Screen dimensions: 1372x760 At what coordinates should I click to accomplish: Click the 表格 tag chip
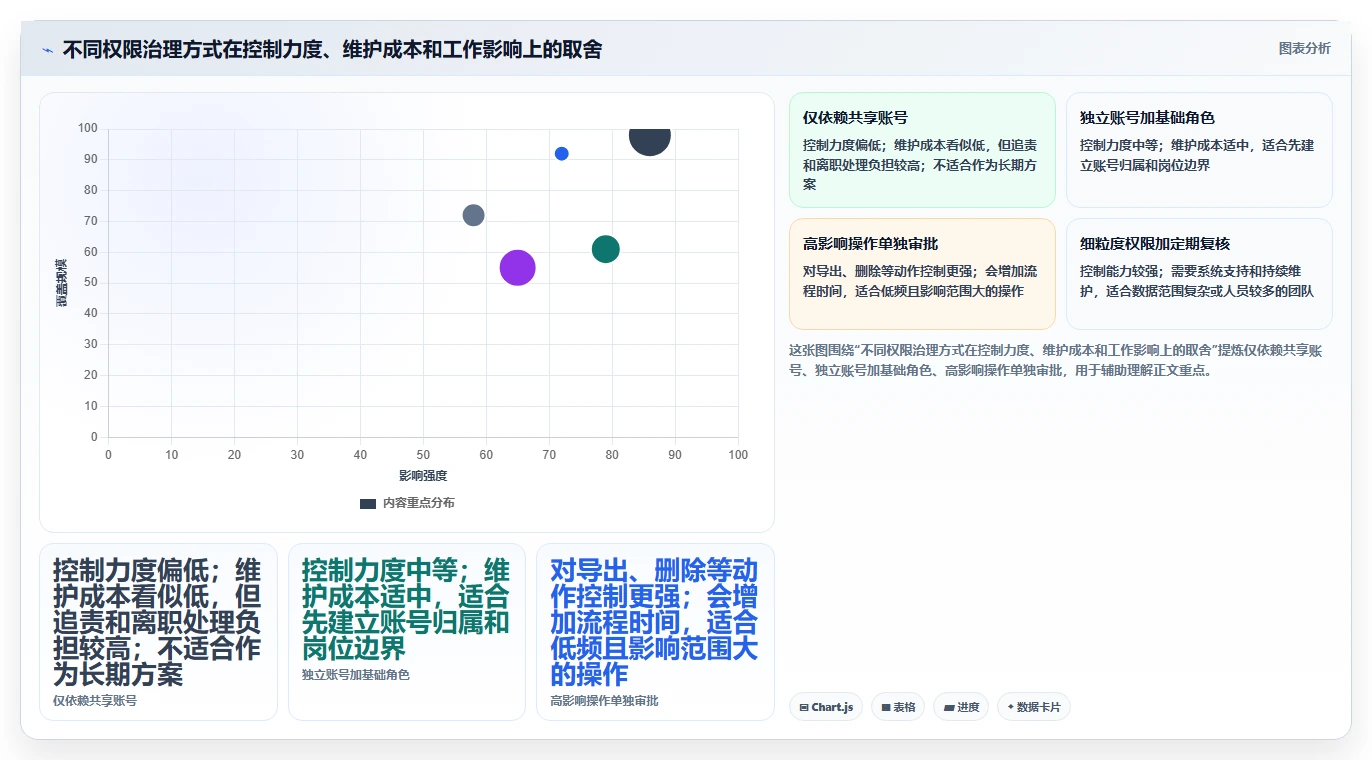click(x=897, y=707)
